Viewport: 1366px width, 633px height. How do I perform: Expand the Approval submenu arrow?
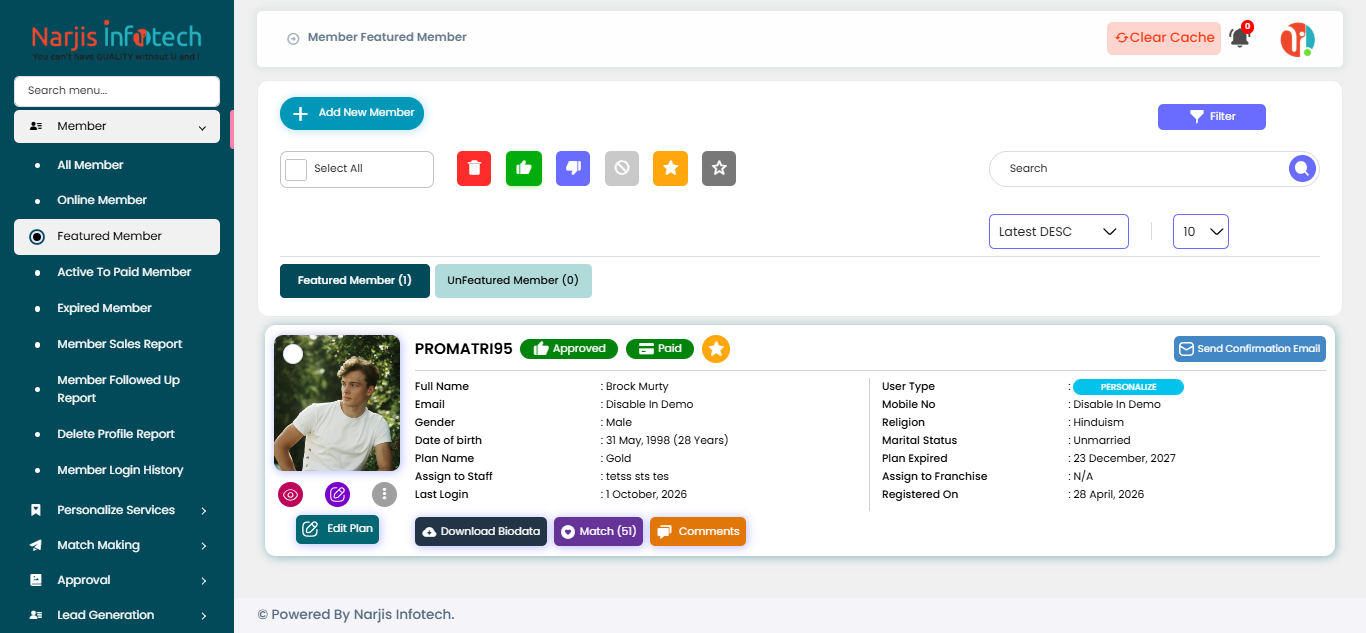pos(204,581)
